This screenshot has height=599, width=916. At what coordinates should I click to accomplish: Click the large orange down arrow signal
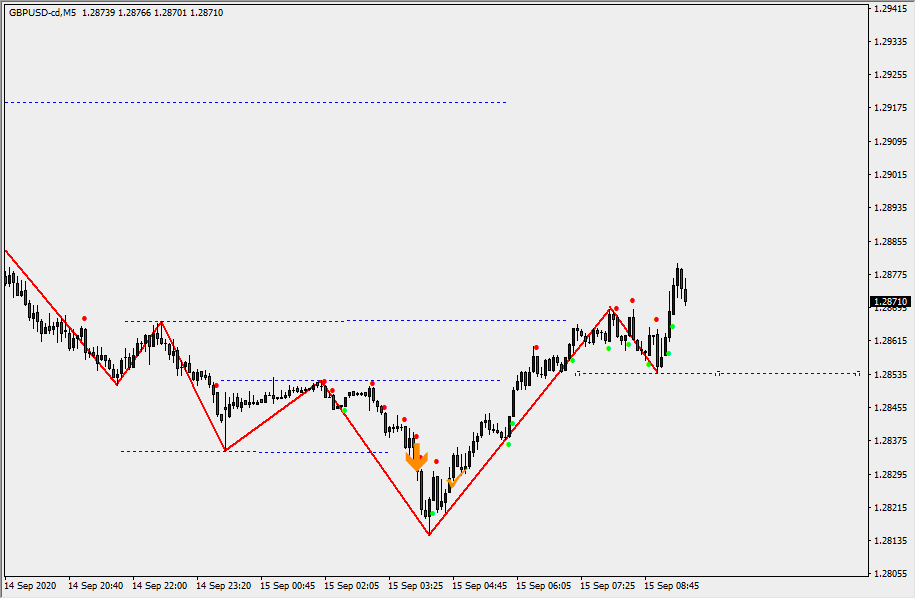click(x=416, y=458)
